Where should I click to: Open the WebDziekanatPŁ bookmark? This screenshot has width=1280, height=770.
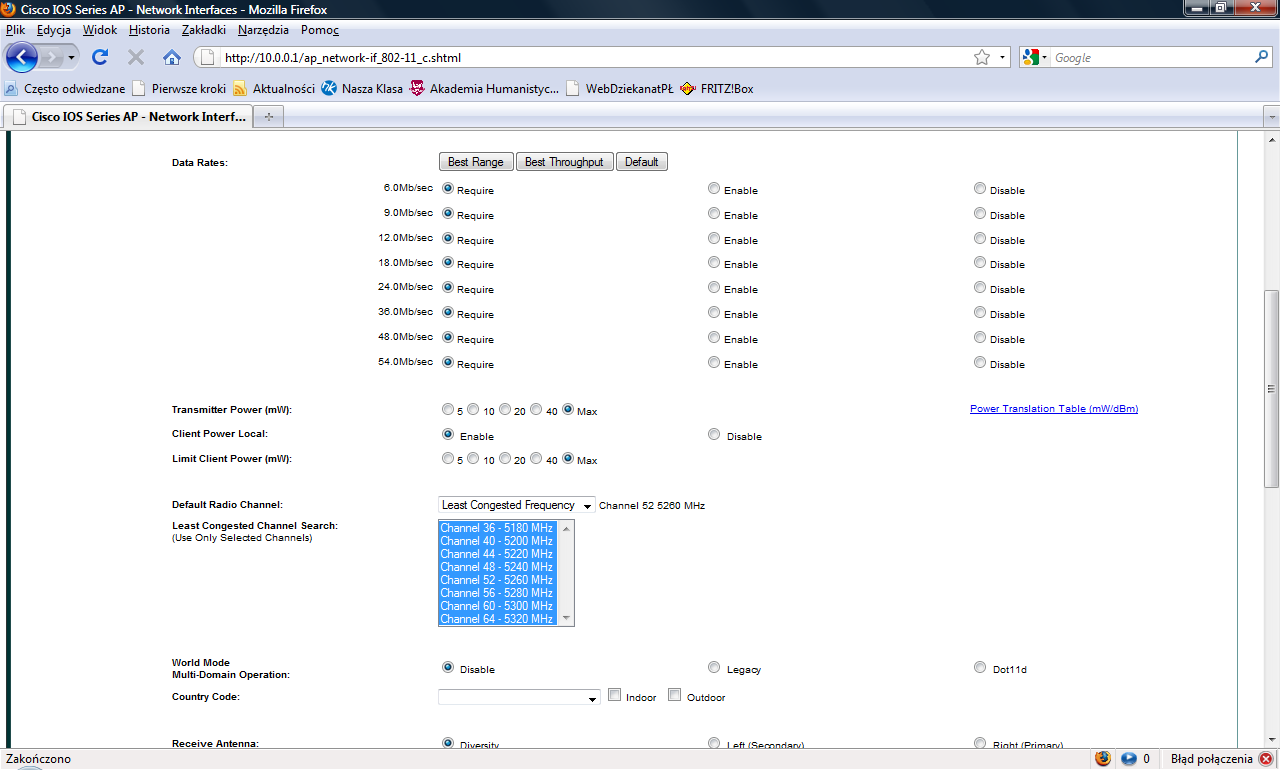tap(619, 88)
